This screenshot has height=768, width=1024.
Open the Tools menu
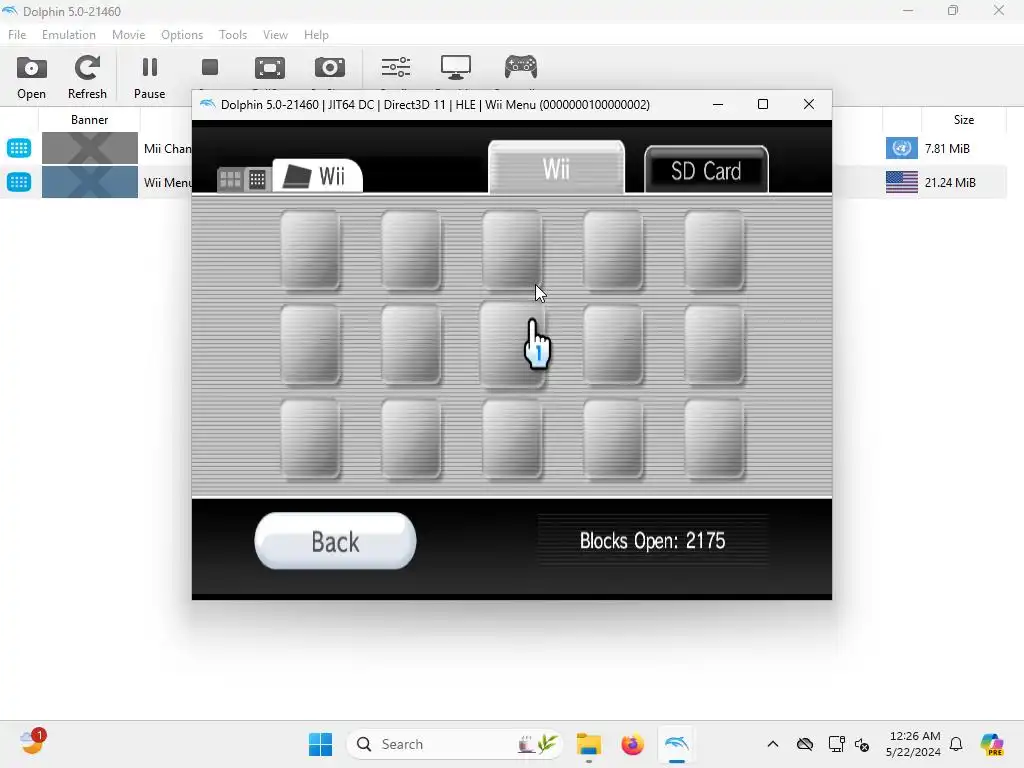[233, 35]
